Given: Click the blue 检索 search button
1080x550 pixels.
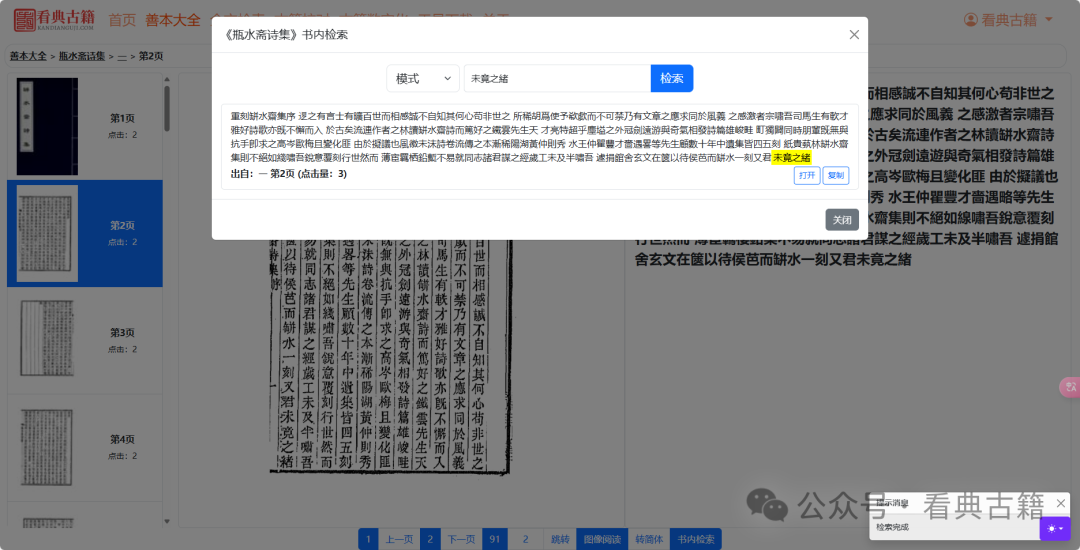Looking at the screenshot, I should [x=672, y=78].
